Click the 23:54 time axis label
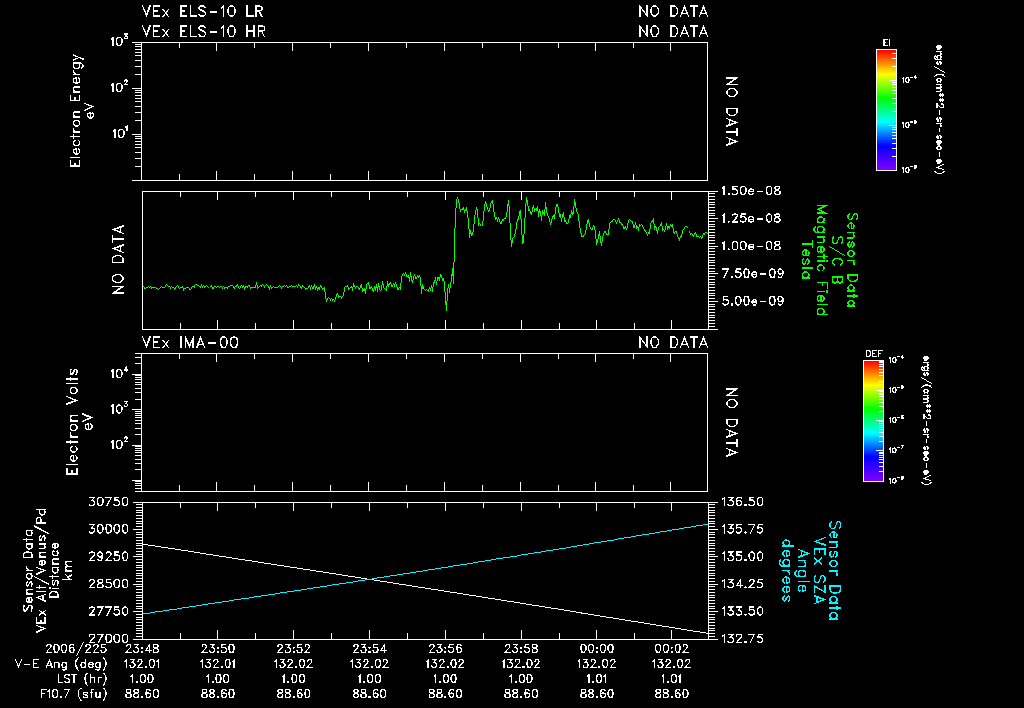 coord(369,649)
